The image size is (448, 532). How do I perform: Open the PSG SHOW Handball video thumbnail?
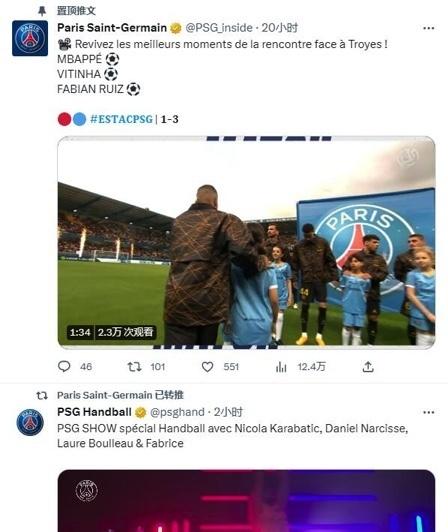(246, 501)
